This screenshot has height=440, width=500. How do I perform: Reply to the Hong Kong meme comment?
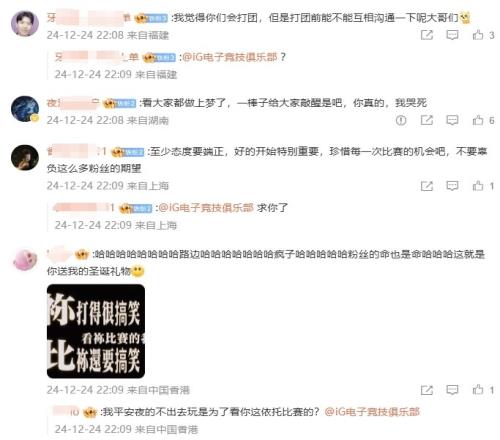pyautogui.click(x=452, y=390)
